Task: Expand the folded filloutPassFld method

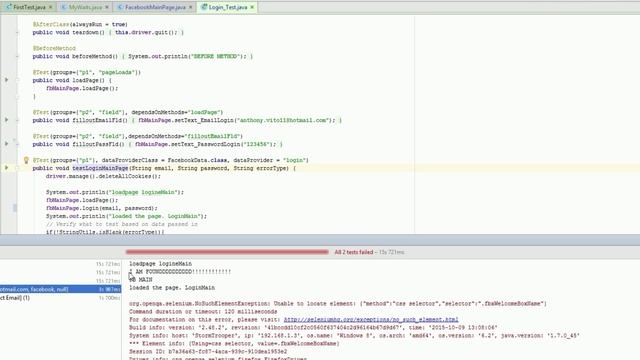Action: coord(18,144)
